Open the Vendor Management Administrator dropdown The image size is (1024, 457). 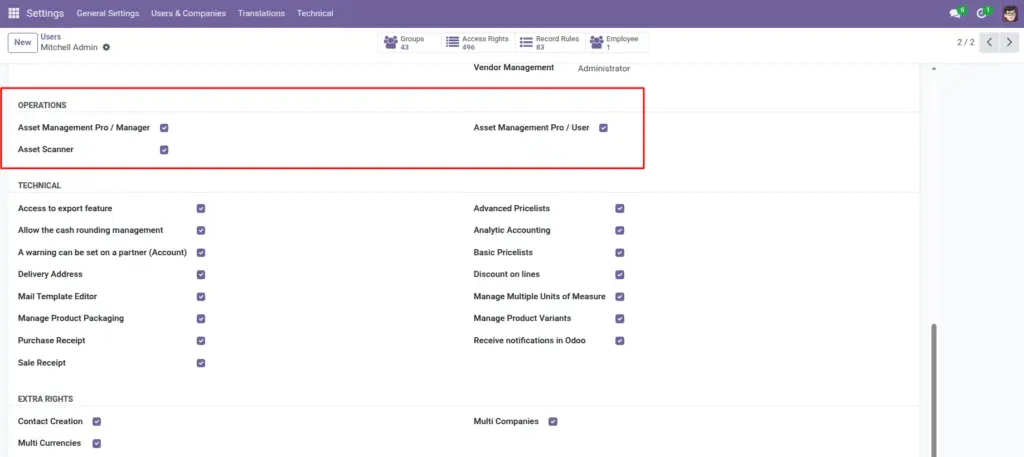coord(603,68)
